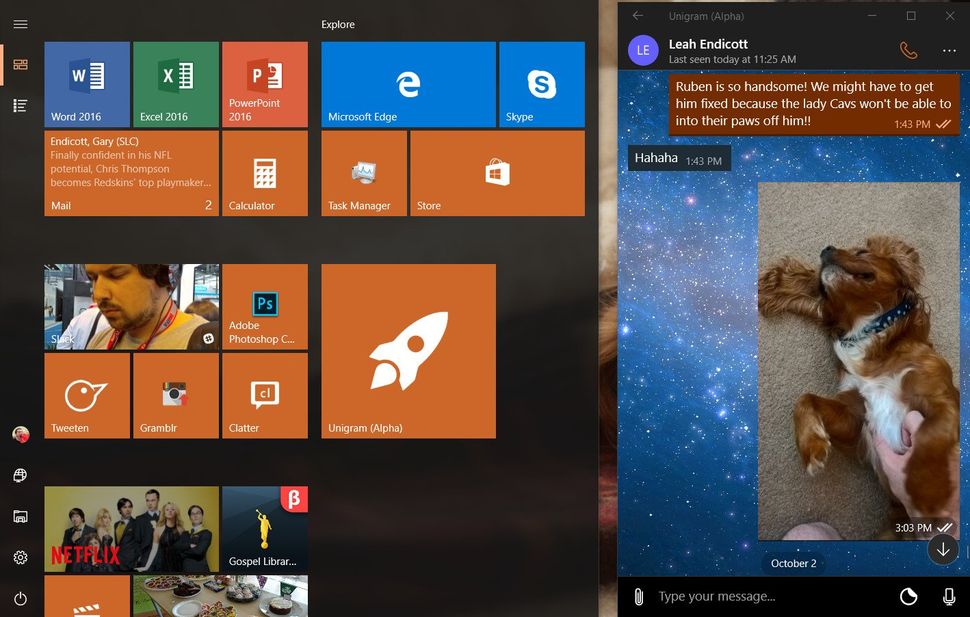Toggle Unigram night mode with the moon icon

tap(908, 596)
